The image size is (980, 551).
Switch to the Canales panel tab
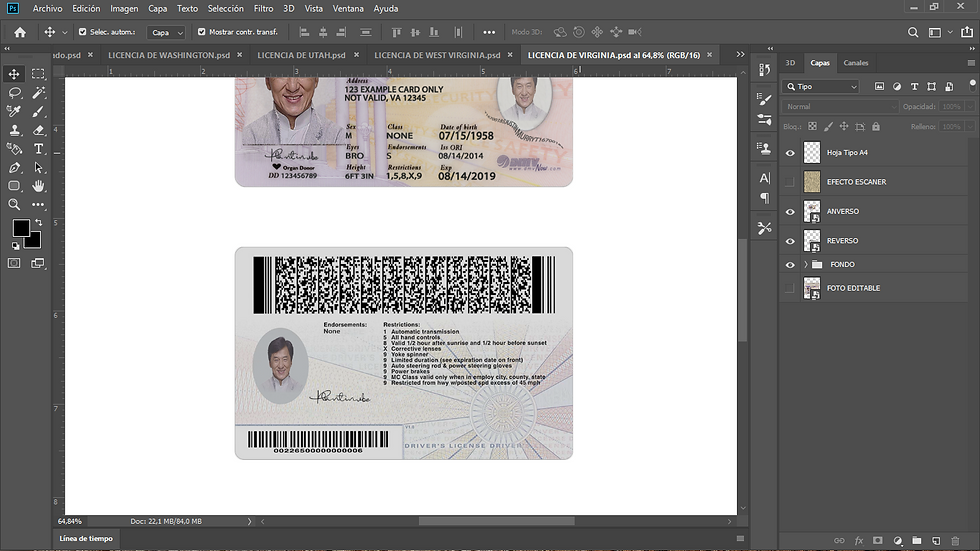[x=856, y=63]
